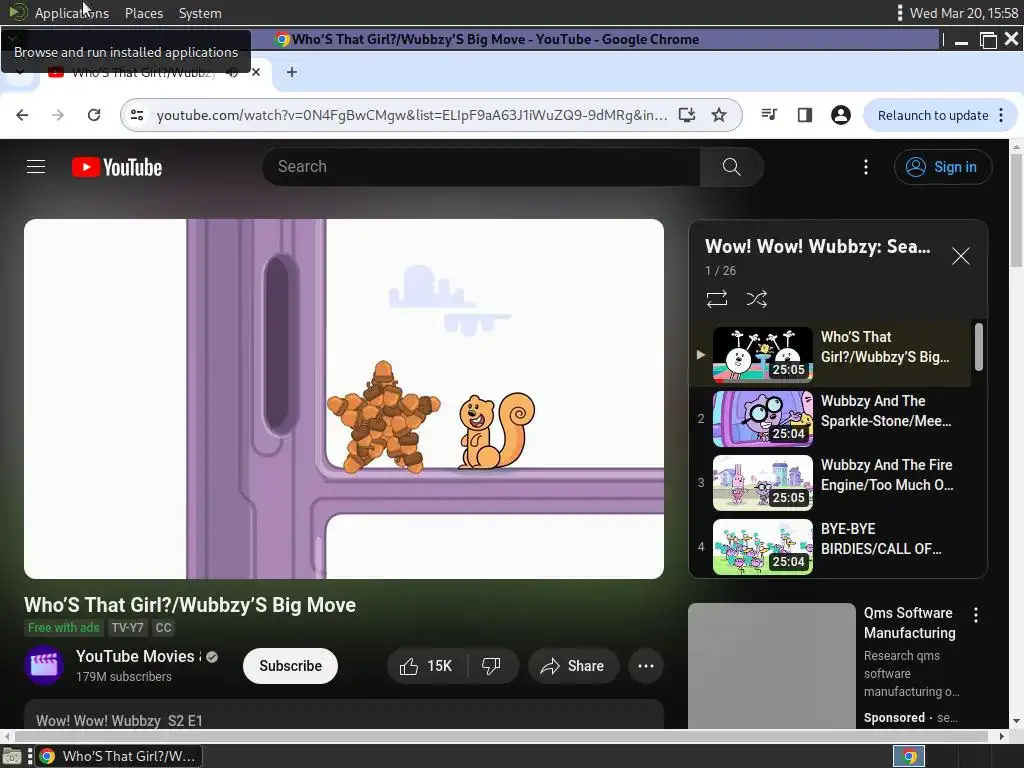Viewport: 1024px width, 768px height.
Task: Click the address bar URL
Action: coord(411,115)
